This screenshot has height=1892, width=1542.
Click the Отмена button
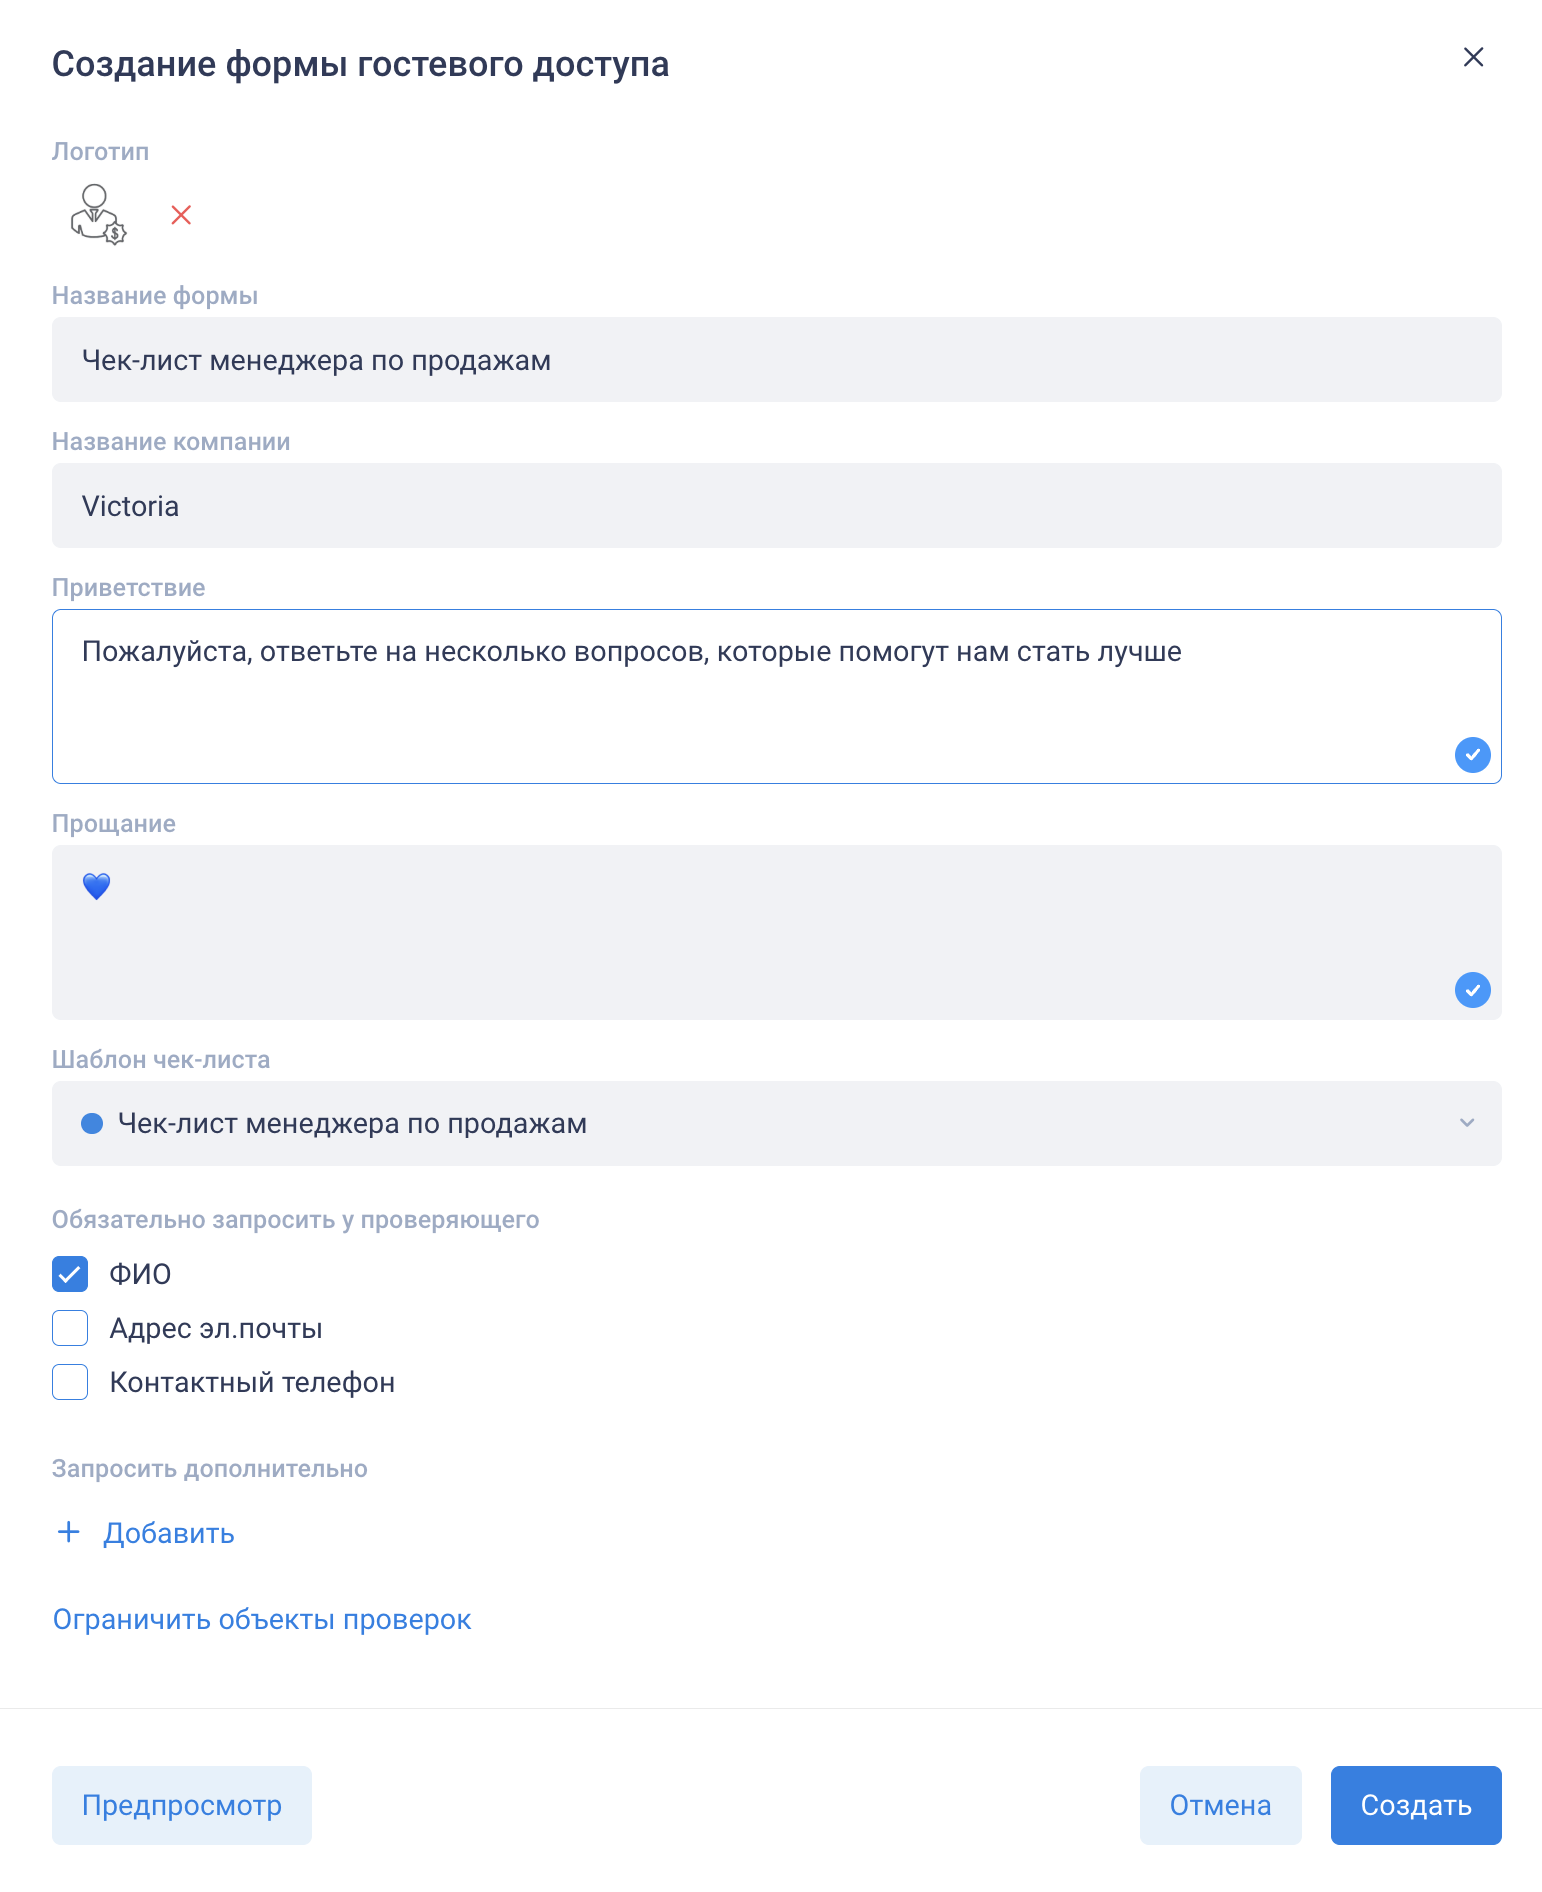tap(1220, 1805)
